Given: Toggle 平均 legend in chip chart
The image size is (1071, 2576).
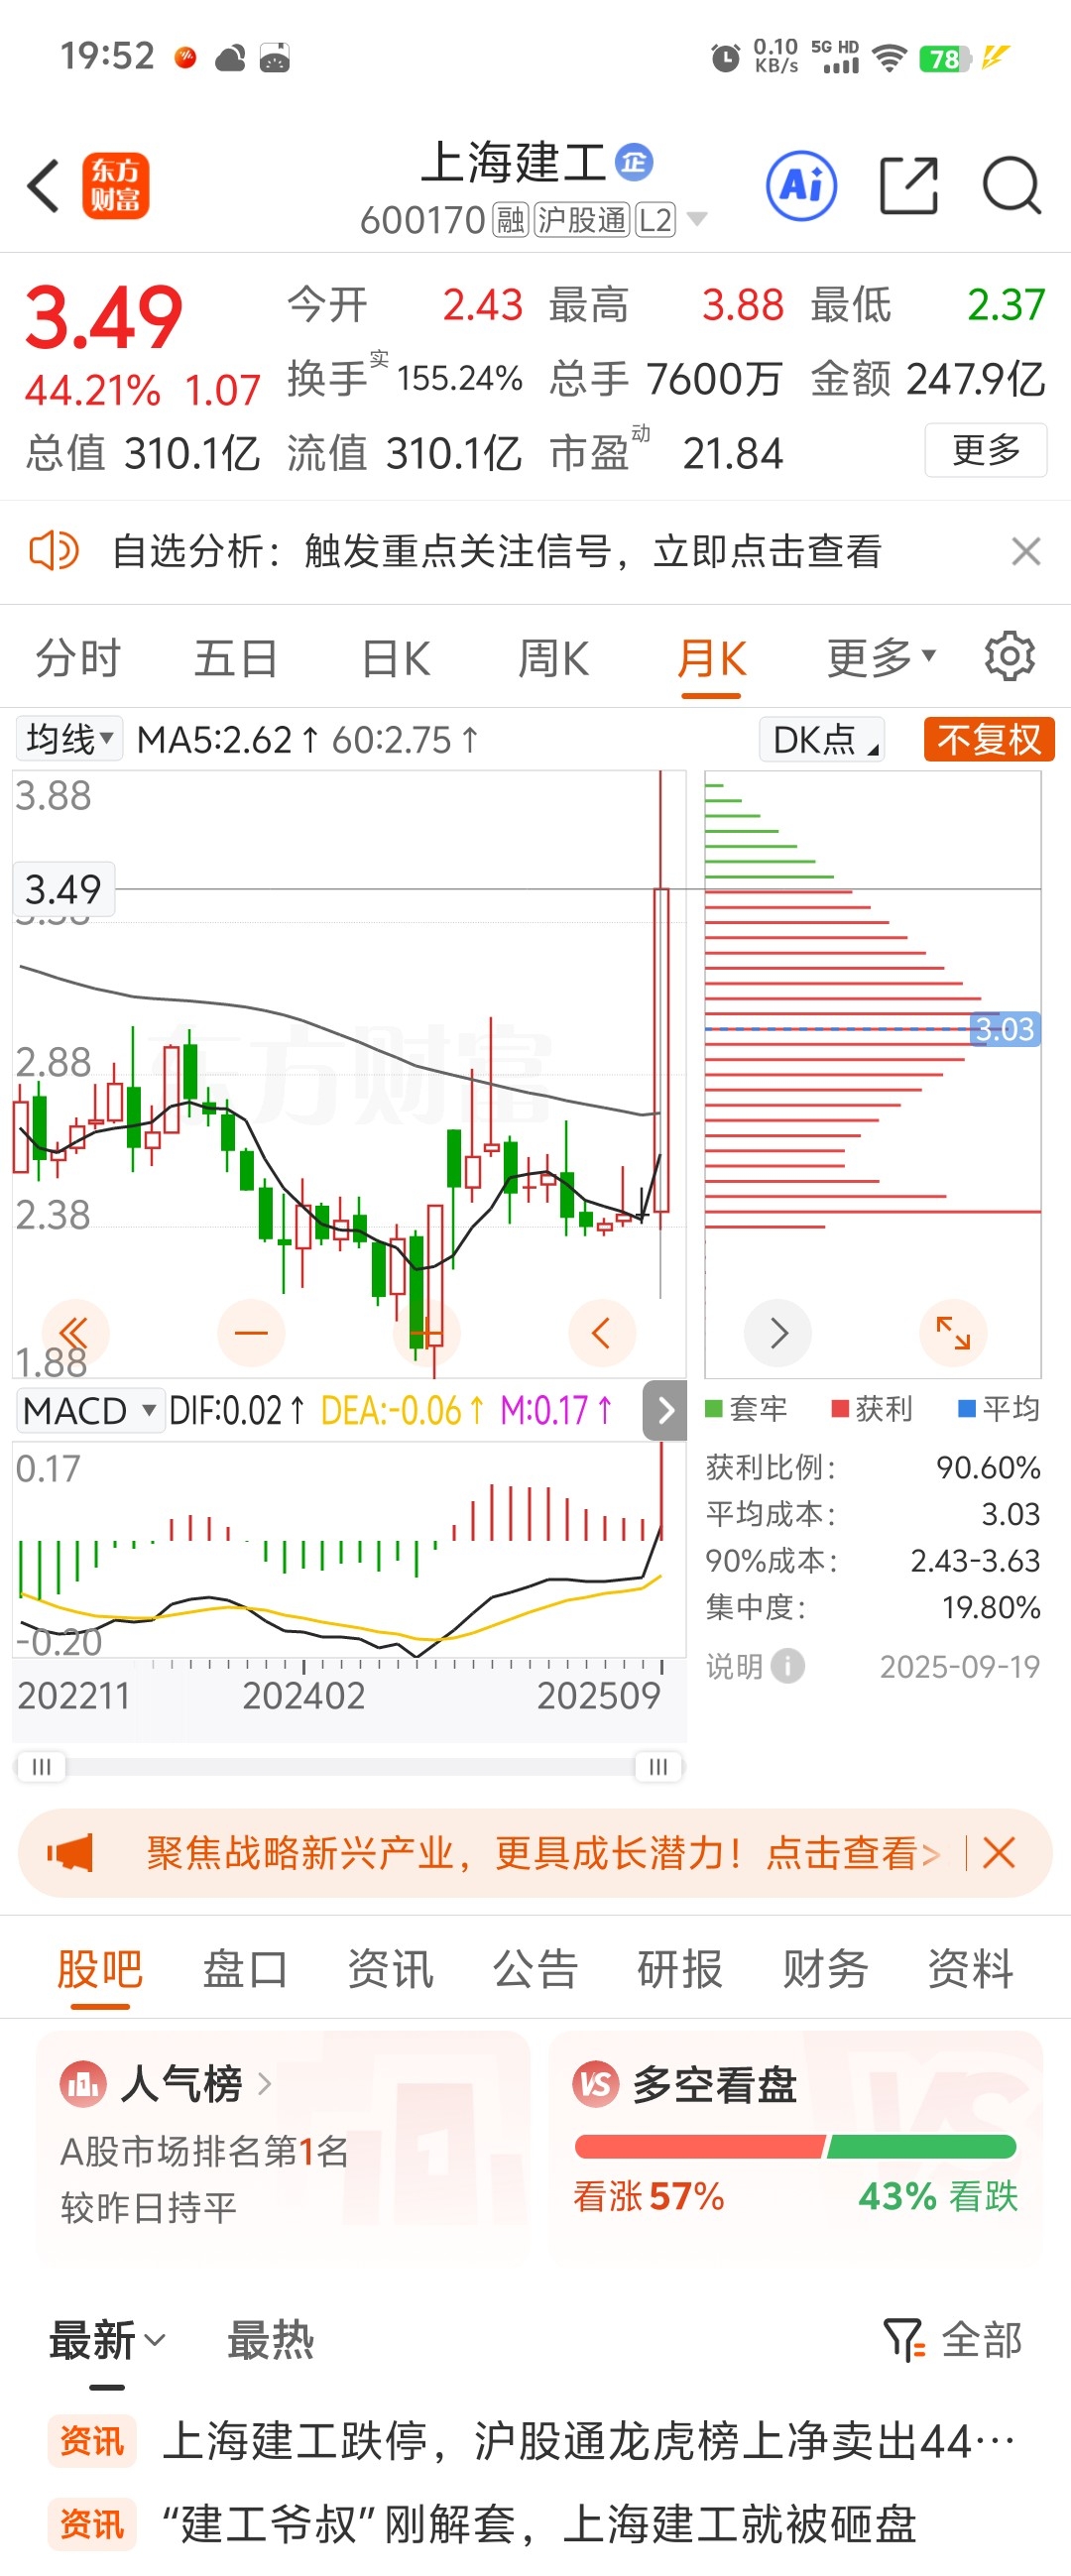Looking at the screenshot, I should (999, 1409).
